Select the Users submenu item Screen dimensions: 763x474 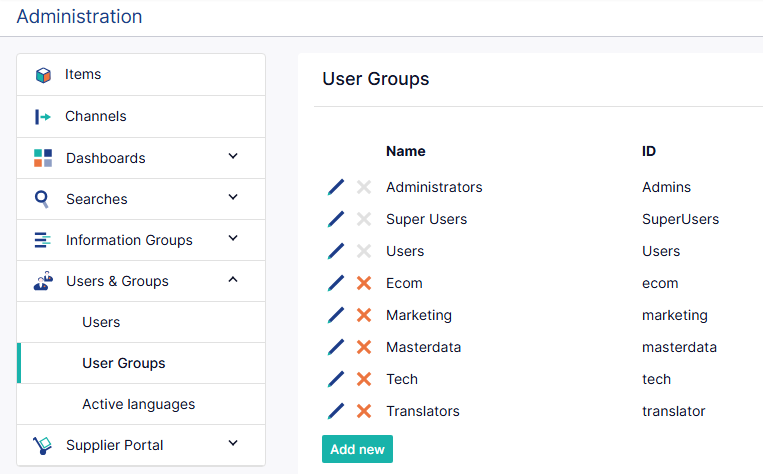click(141, 322)
